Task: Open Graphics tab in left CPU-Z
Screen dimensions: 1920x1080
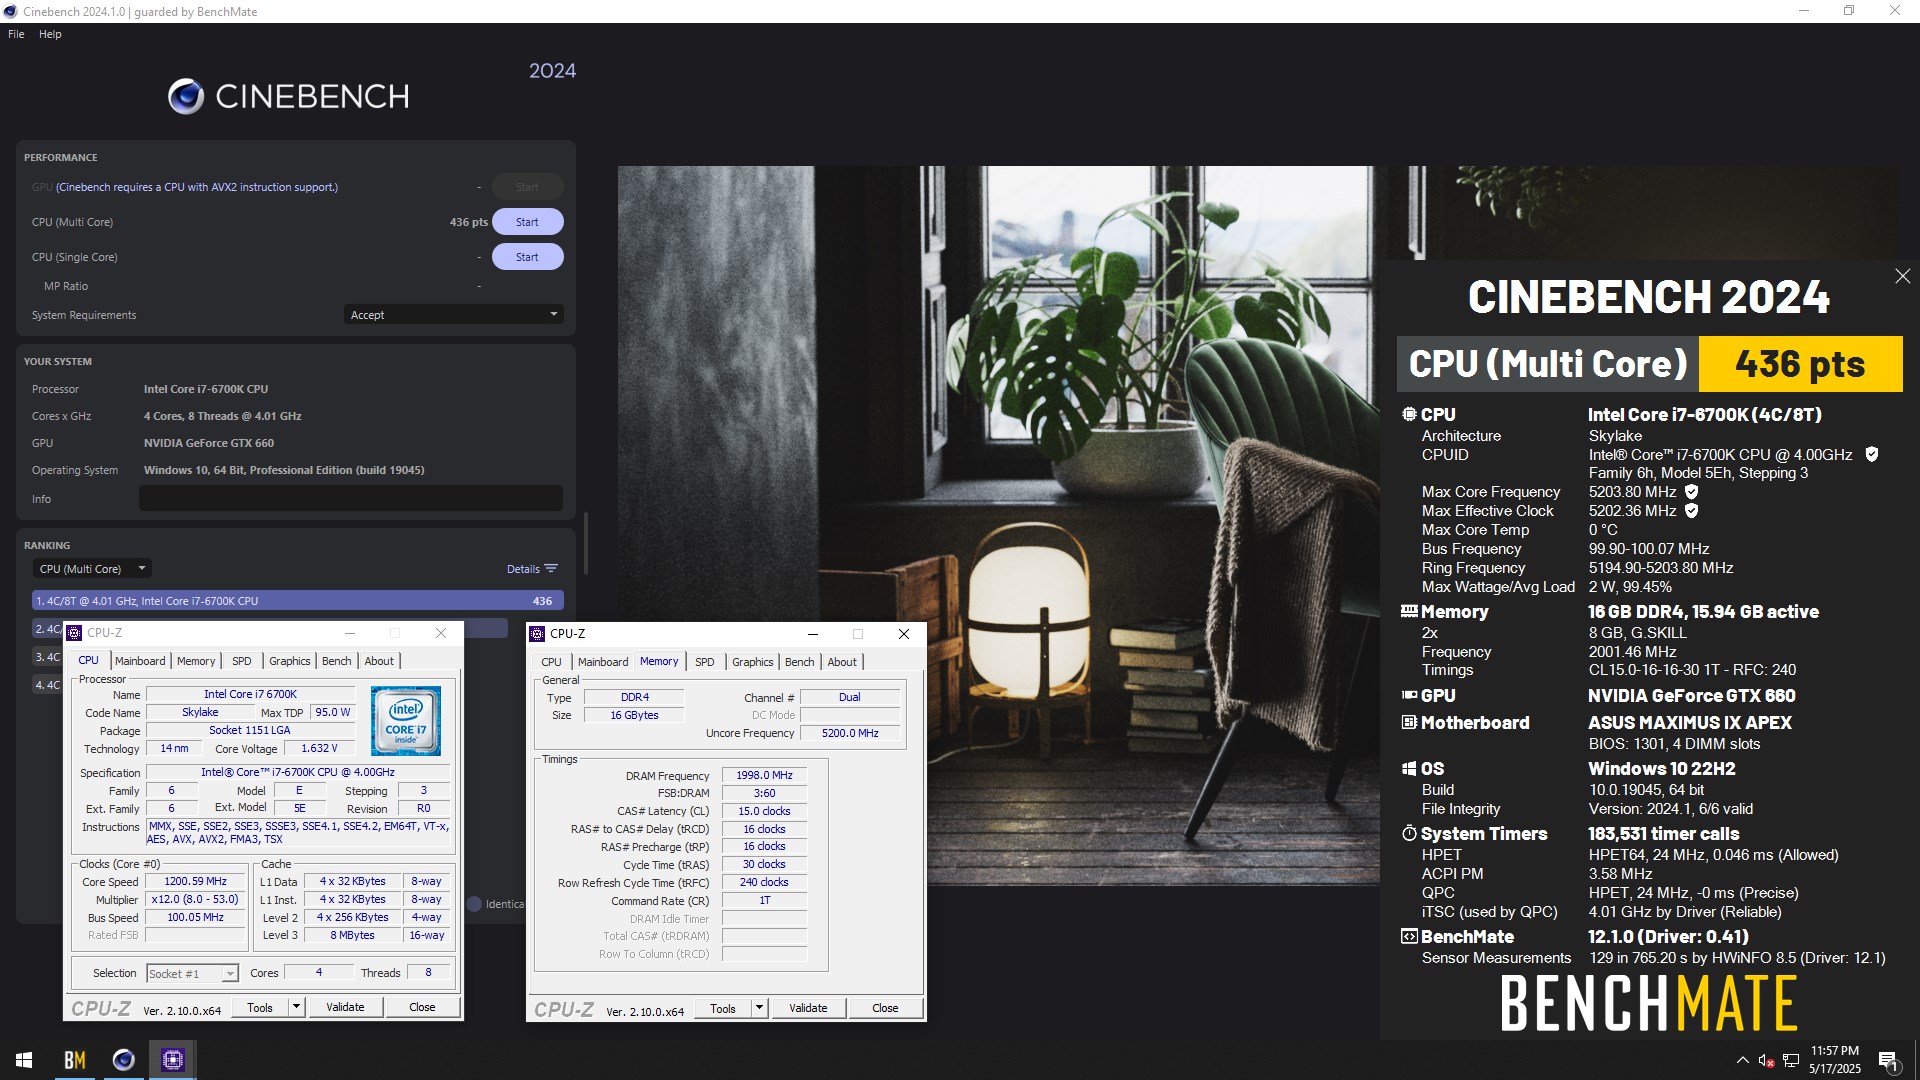Action: tap(290, 661)
